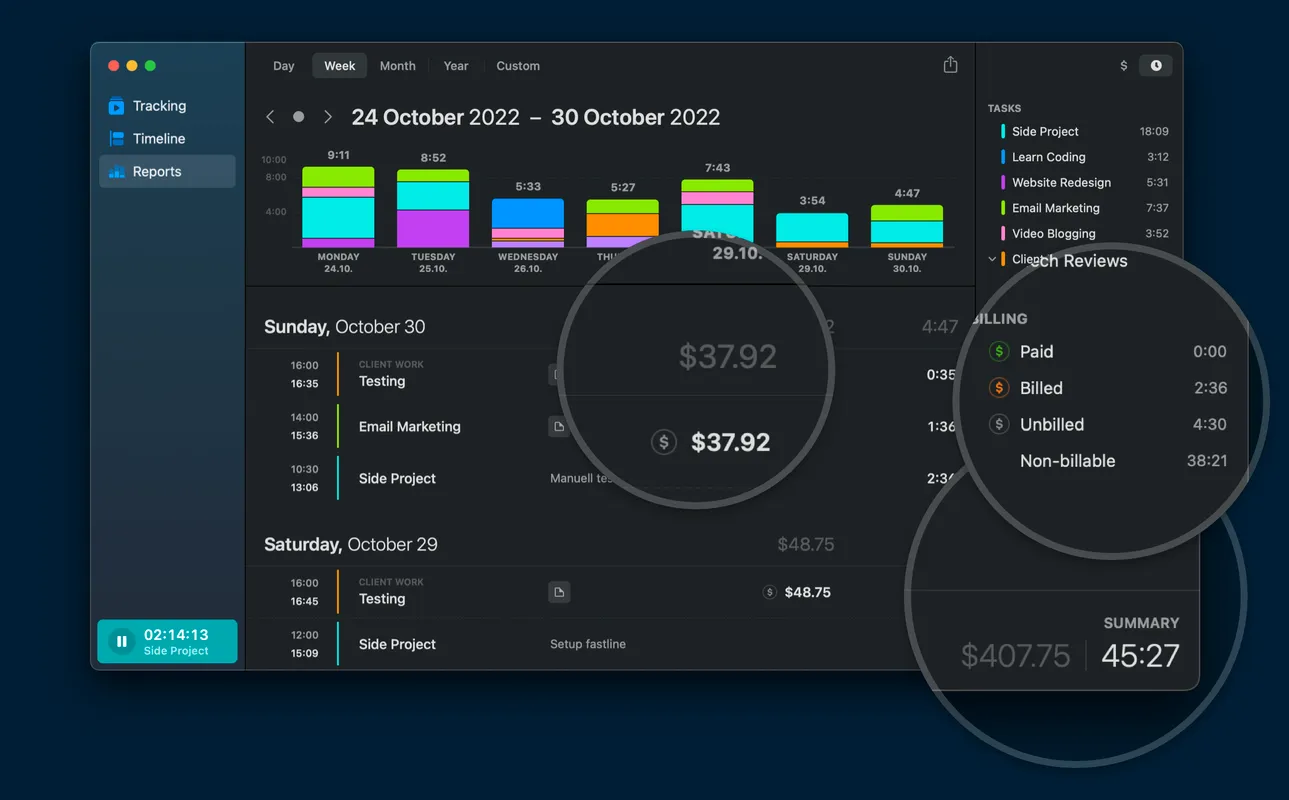Click the note icon on Saturday Testing entry

pyautogui.click(x=559, y=593)
